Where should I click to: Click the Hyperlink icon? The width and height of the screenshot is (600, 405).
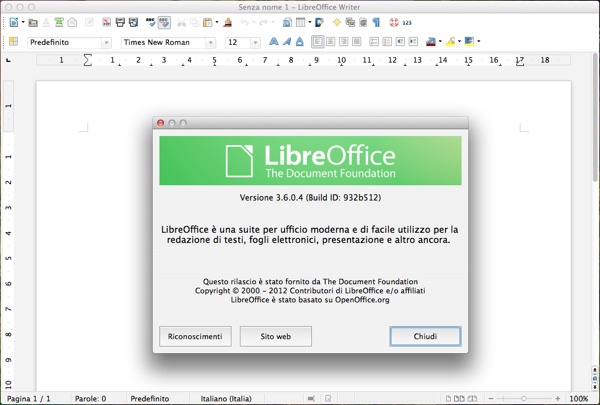[287, 23]
